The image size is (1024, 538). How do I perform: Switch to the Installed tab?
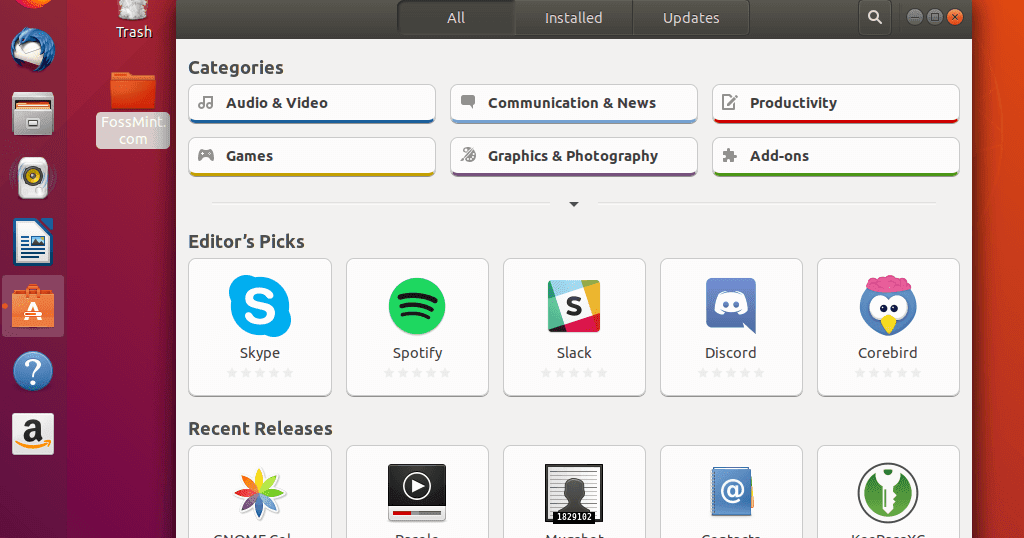coord(573,18)
